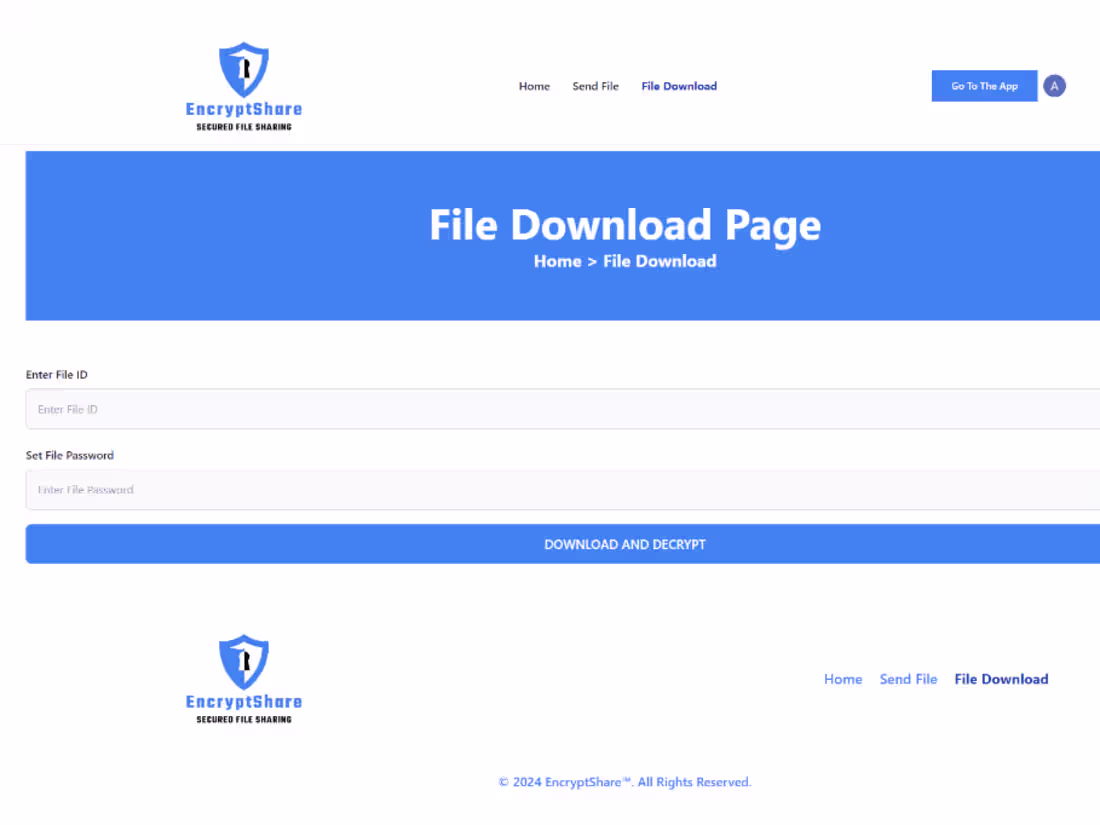The width and height of the screenshot is (1100, 825).
Task: Click the 2024 EncryptShare copyright link
Action: (624, 782)
